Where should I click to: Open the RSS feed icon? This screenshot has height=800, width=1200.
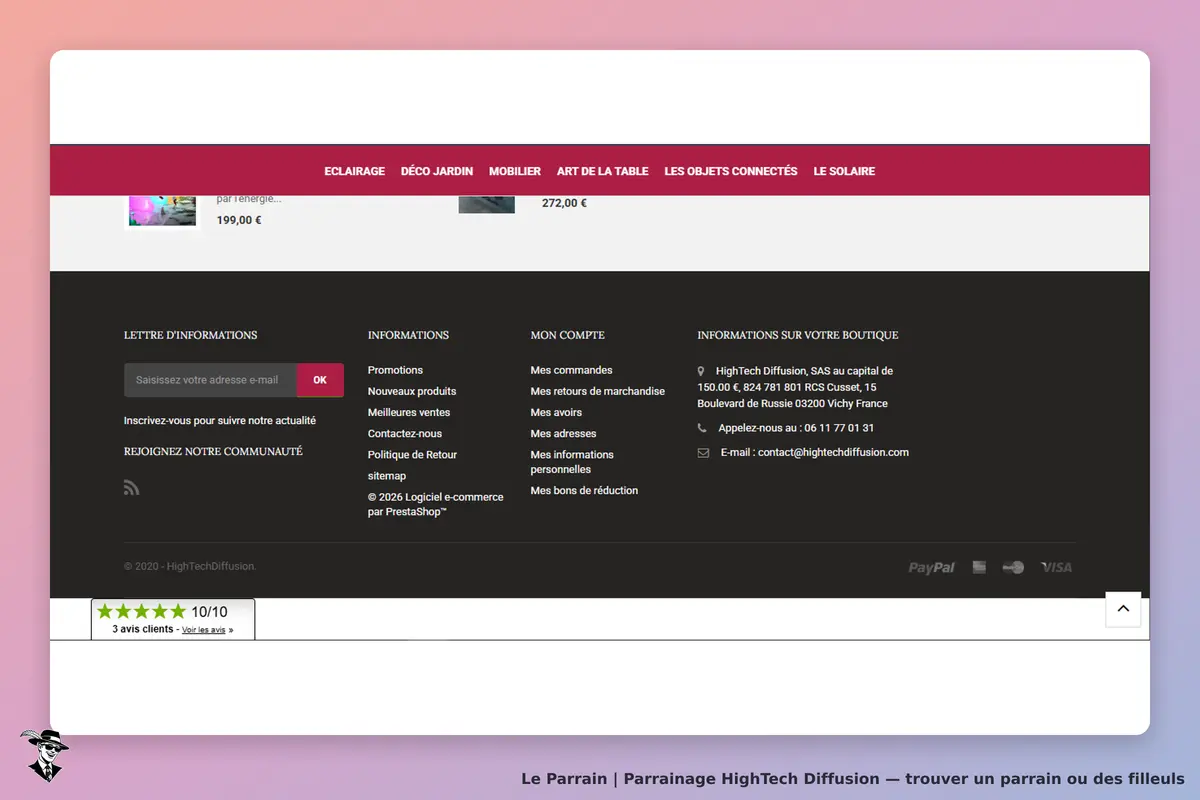click(131, 487)
